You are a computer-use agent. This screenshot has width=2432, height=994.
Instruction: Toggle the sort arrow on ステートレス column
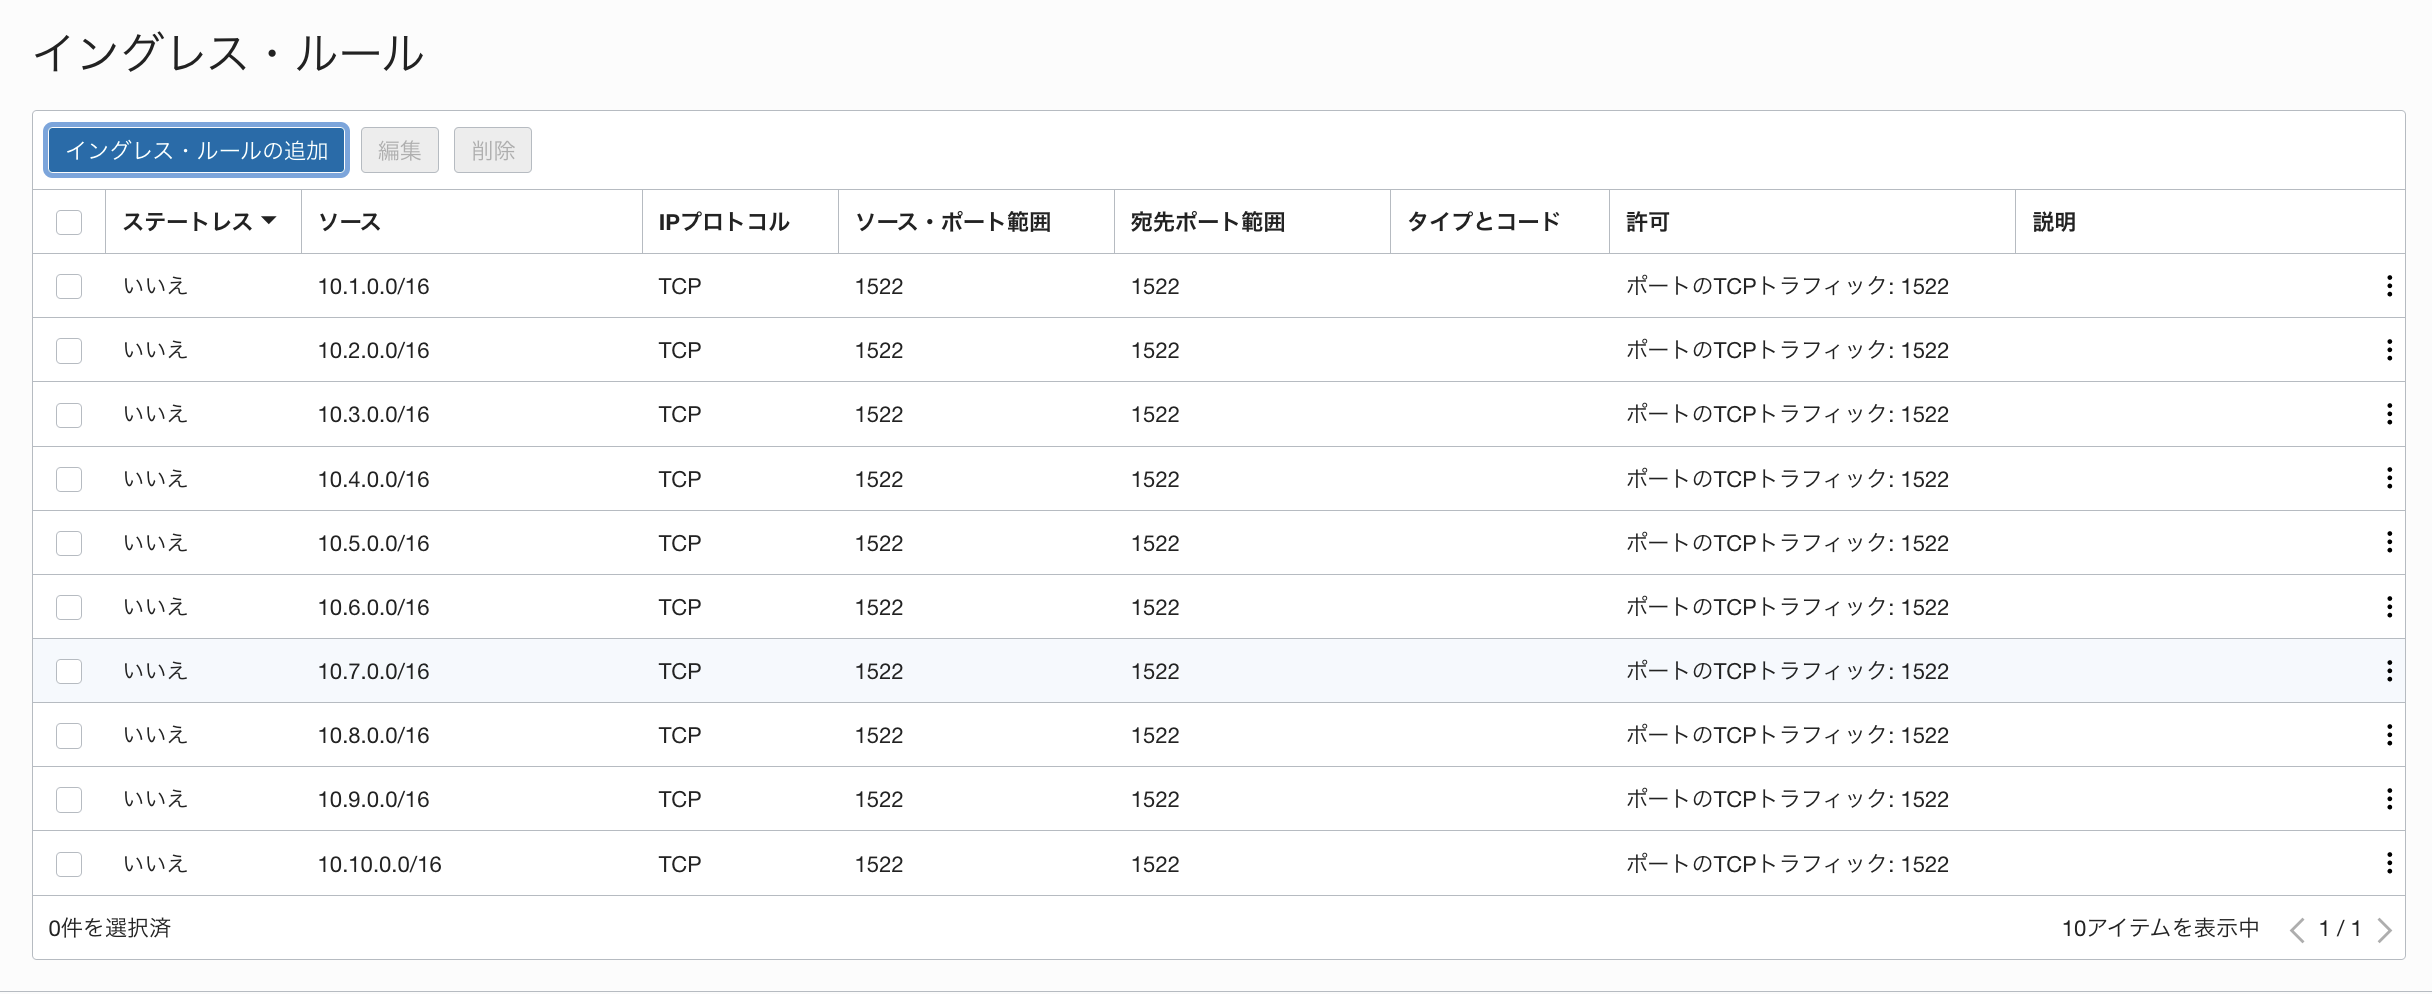point(271,221)
